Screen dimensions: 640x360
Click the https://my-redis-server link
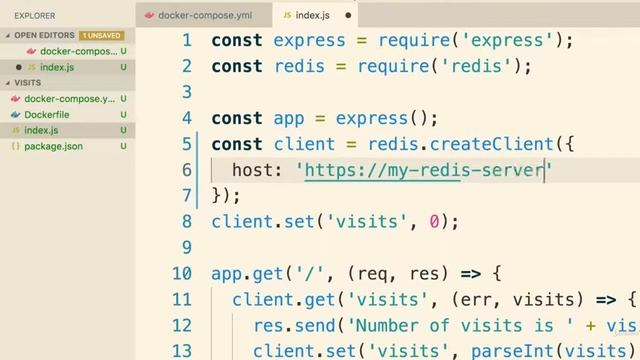point(424,170)
